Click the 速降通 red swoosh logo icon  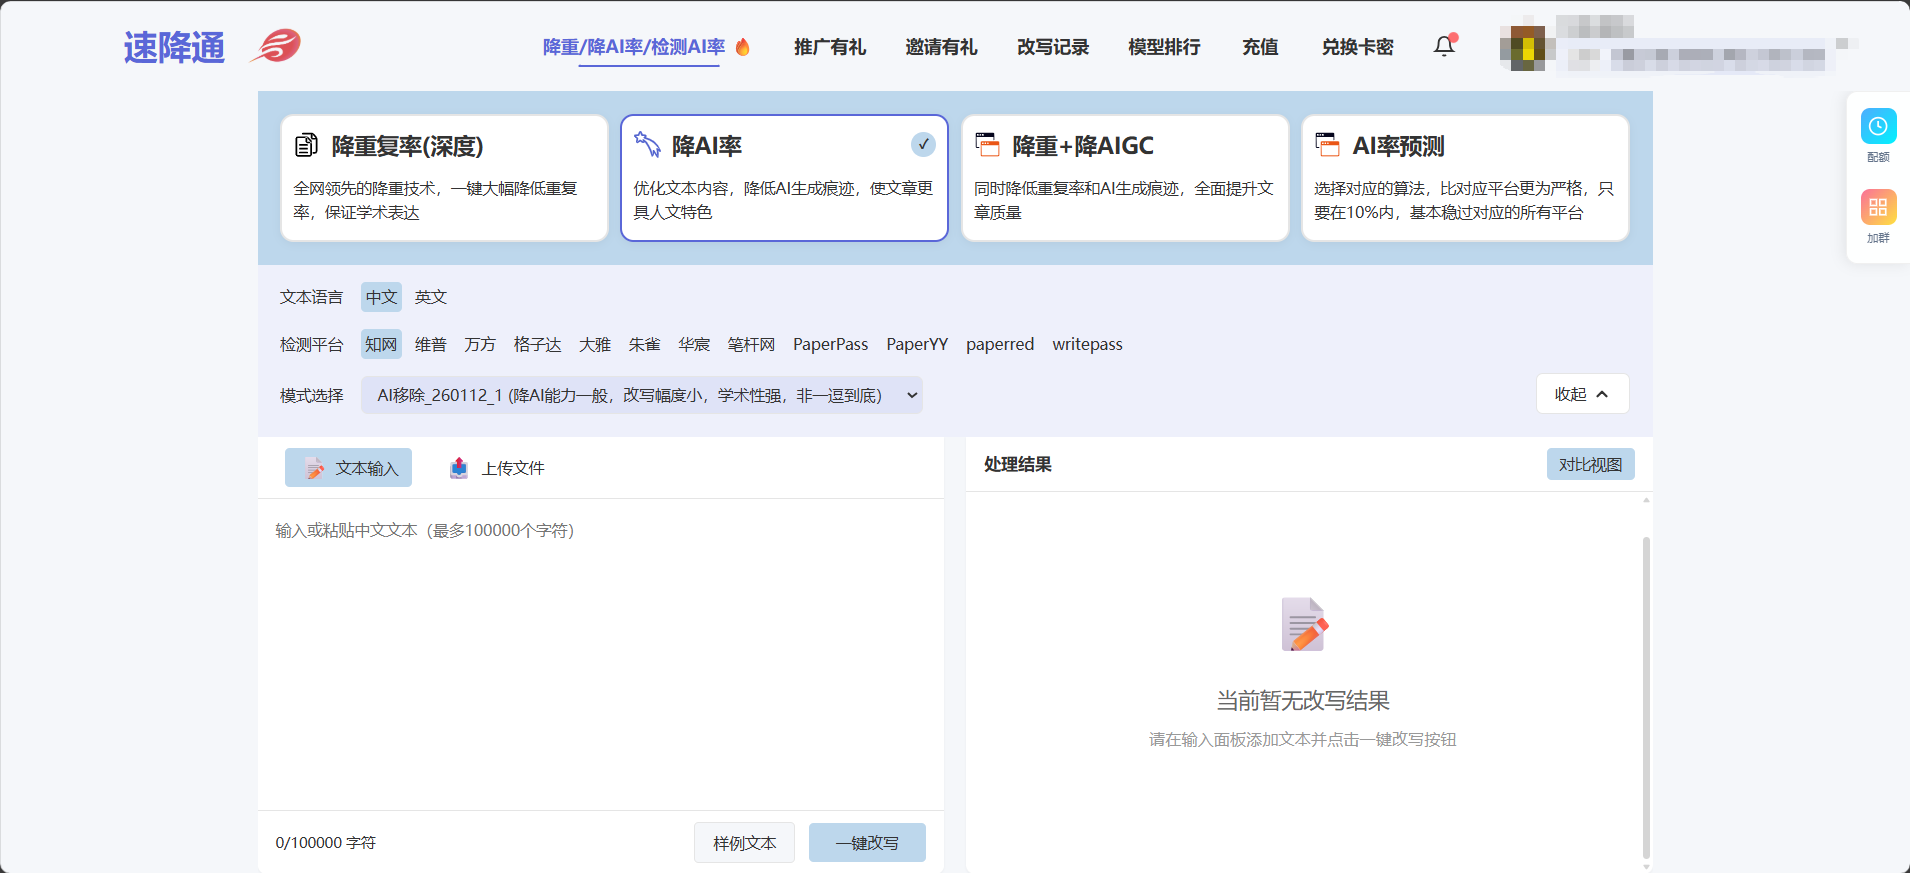[x=275, y=46]
